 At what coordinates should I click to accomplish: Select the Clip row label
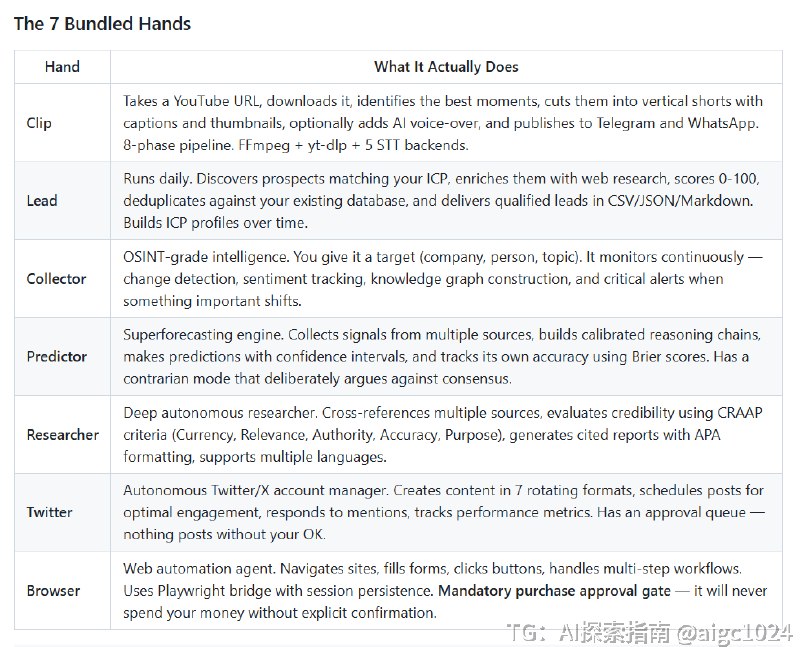click(39, 123)
